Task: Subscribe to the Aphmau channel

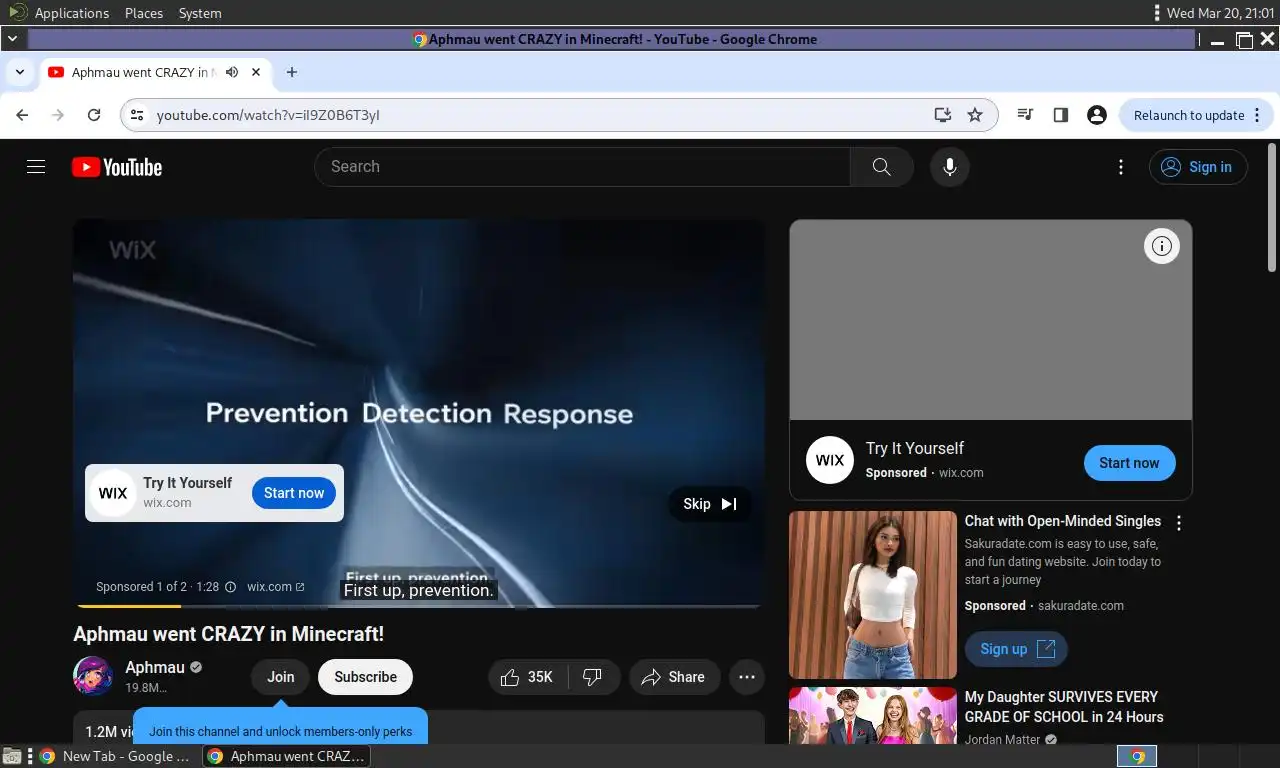Action: 365,677
